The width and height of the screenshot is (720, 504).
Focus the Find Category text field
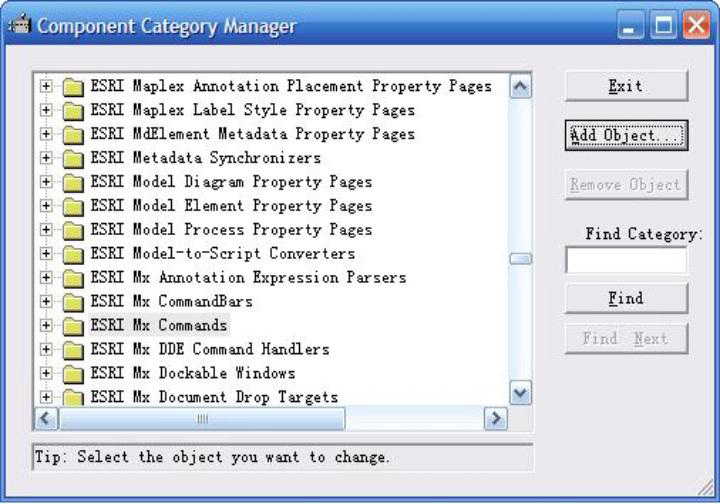tap(626, 260)
